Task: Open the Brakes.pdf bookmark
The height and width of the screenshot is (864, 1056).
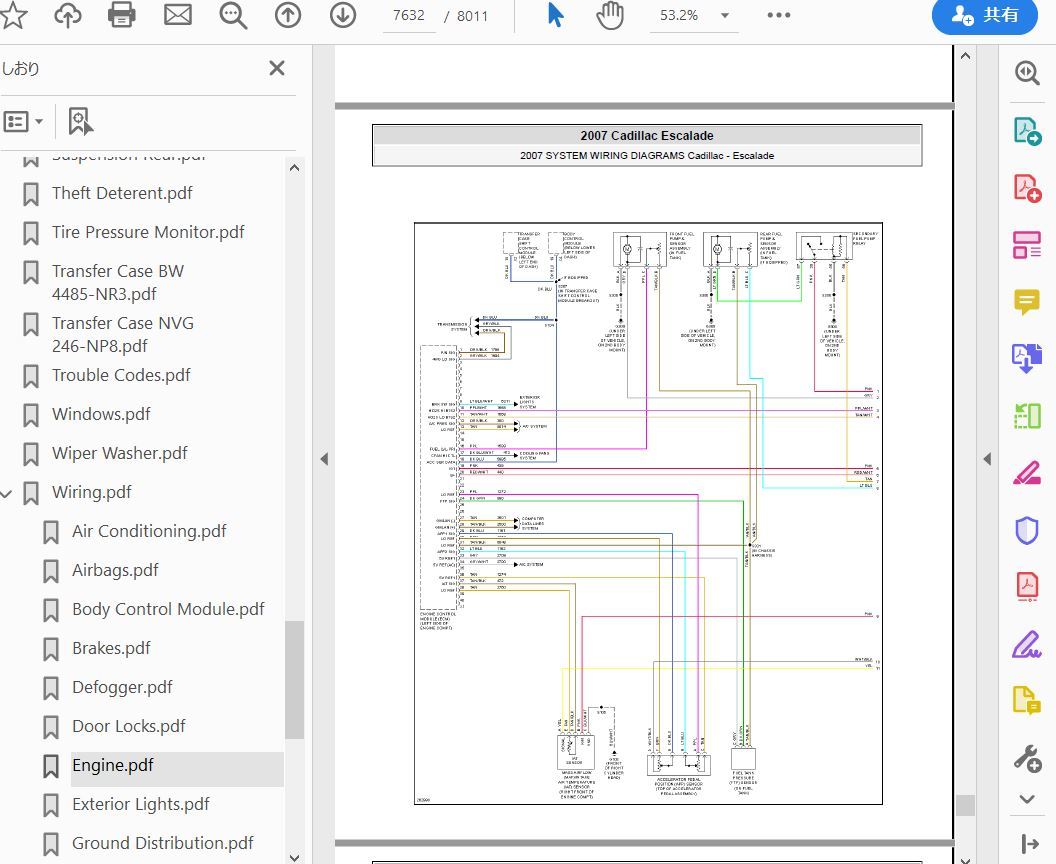Action: [x=111, y=649]
